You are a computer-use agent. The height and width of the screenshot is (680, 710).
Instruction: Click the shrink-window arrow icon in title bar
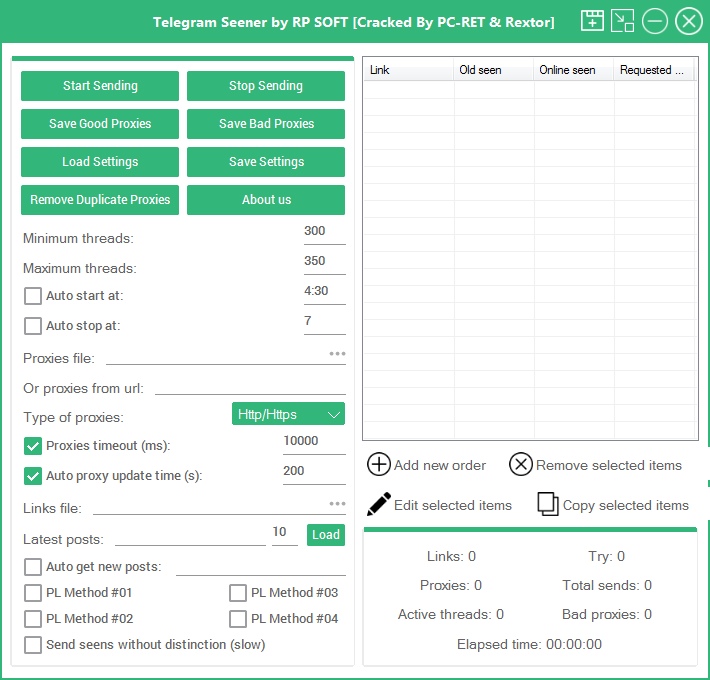[x=622, y=21]
